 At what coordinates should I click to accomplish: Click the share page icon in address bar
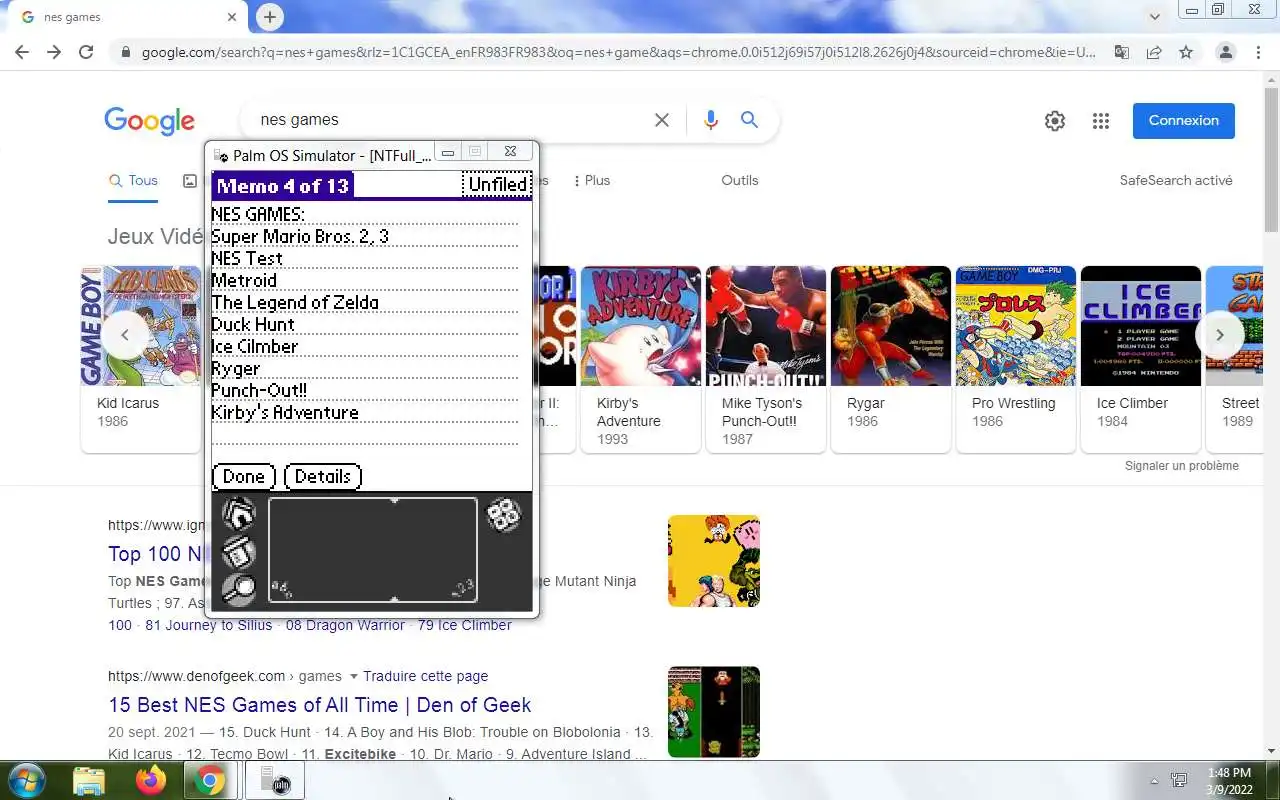(1154, 52)
